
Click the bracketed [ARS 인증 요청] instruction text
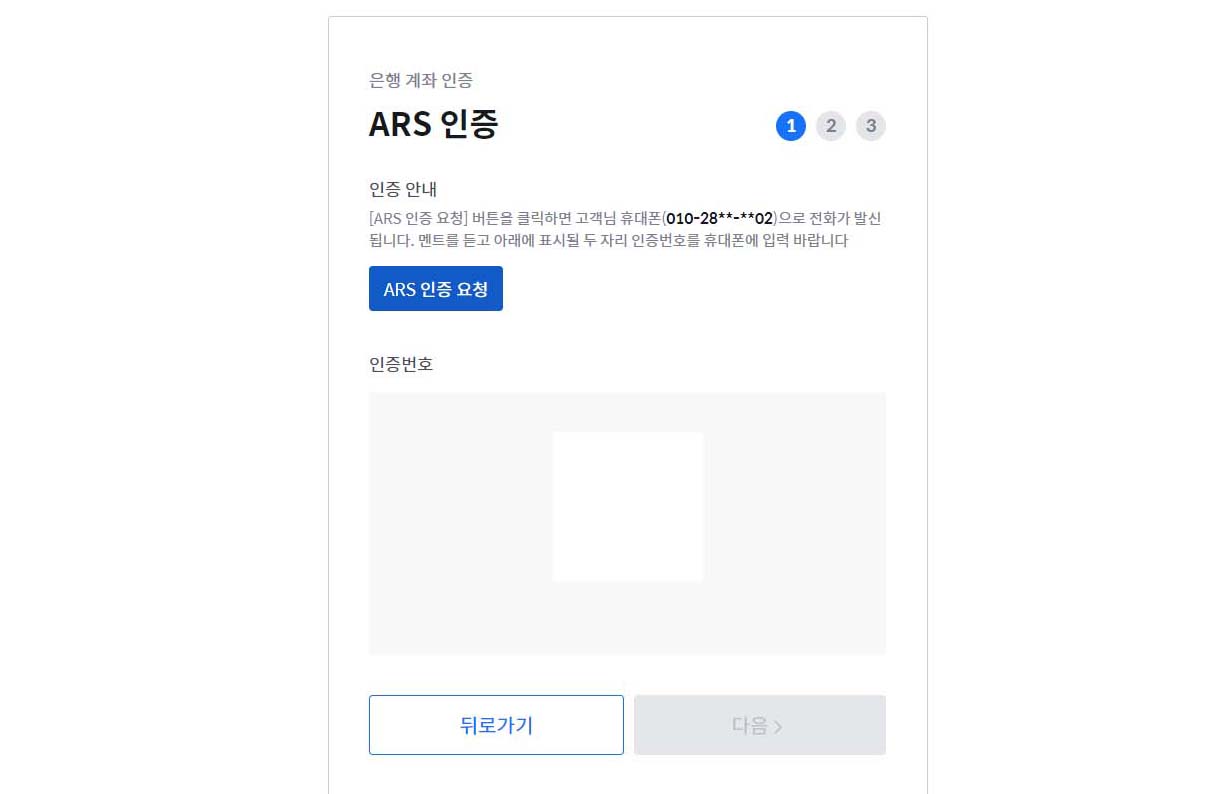pyautogui.click(x=419, y=218)
